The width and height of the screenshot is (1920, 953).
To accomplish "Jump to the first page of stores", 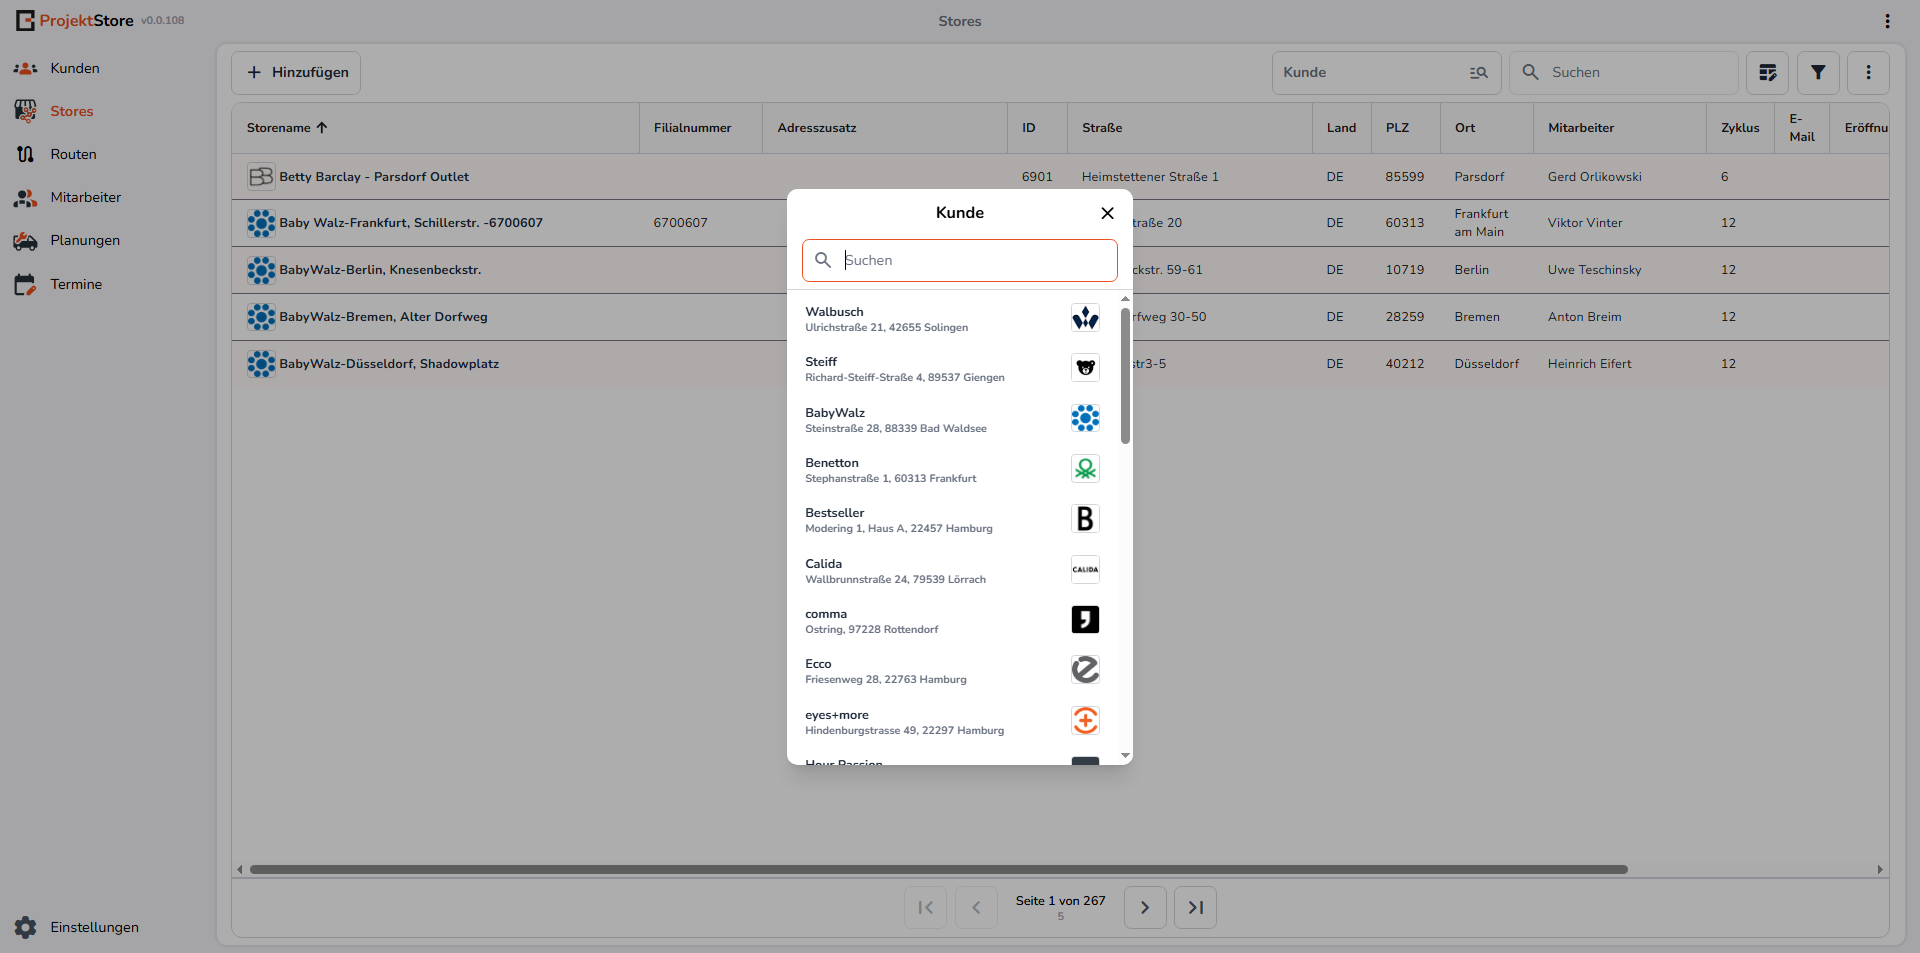I will (926, 908).
